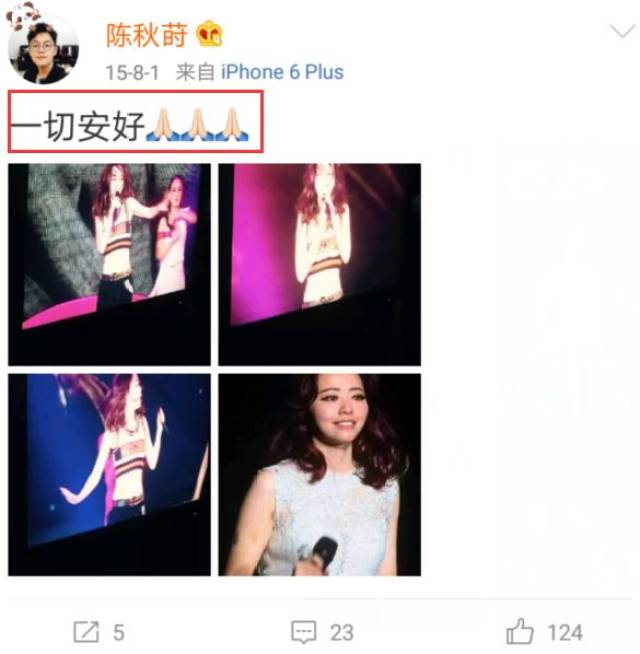
Task: Open the photo with the pink backdrop
Action: pos(320,265)
